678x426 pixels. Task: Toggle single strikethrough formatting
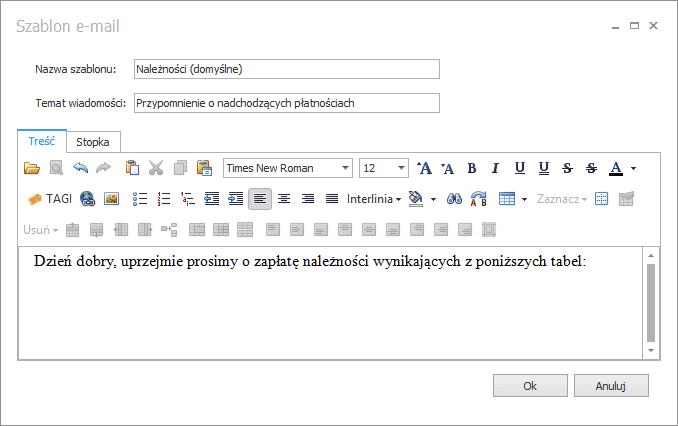(567, 168)
